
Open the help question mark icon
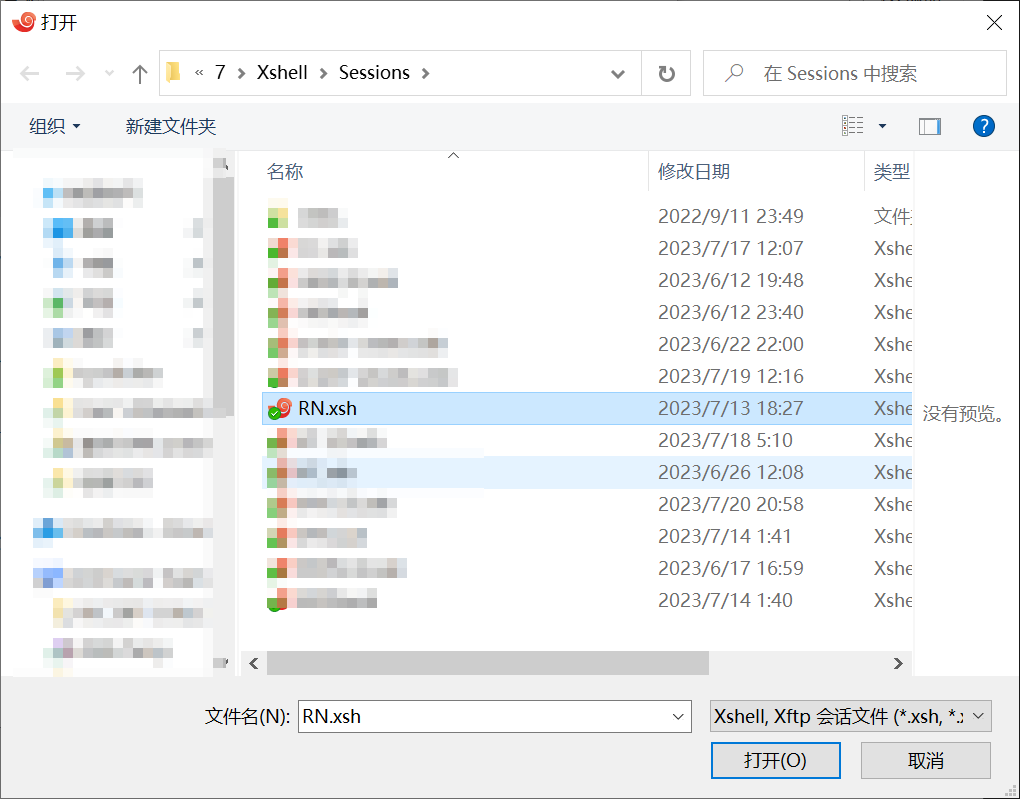[x=983, y=126]
